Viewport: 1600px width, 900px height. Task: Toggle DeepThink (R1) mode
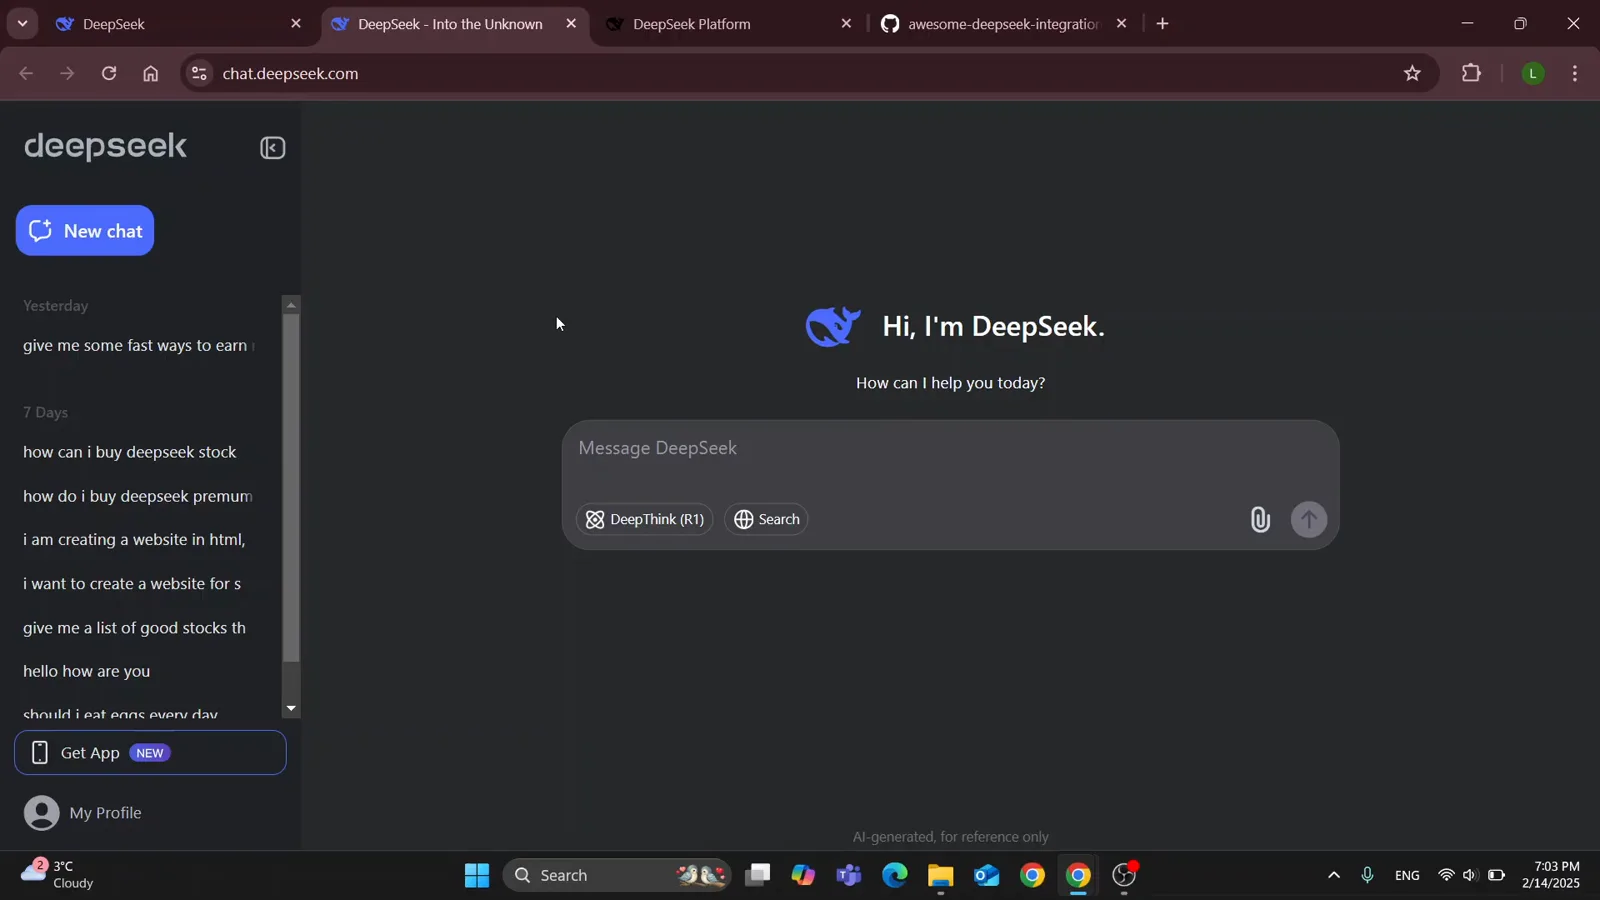(645, 519)
